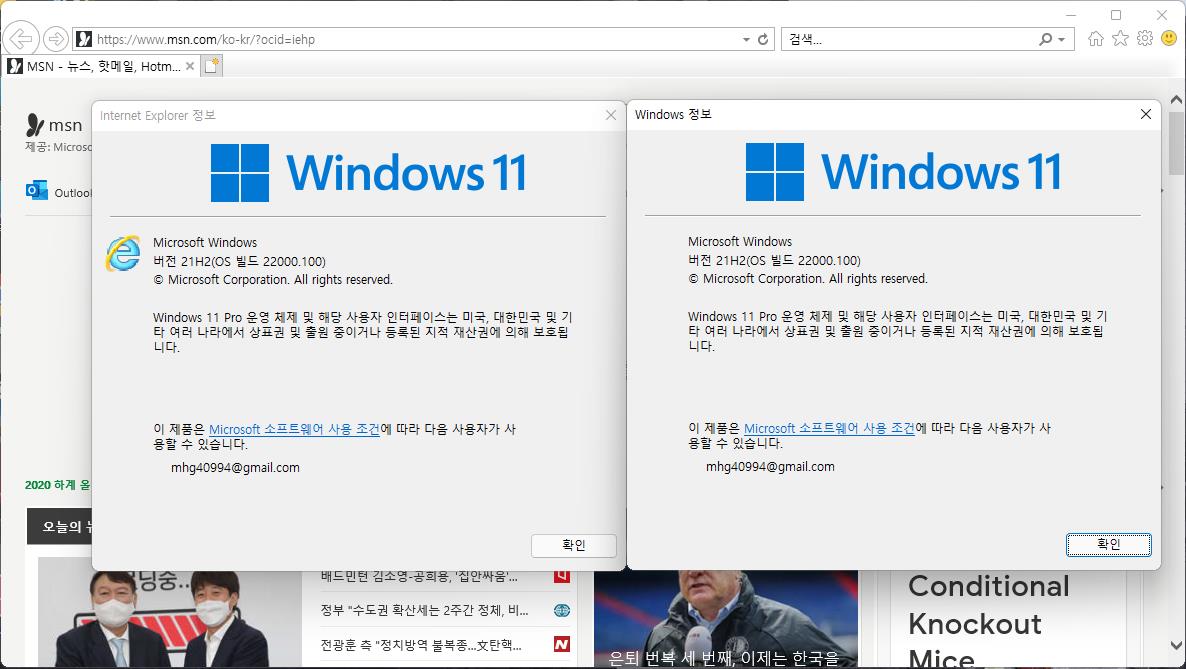Click the page scrollbar down arrow
The width and height of the screenshot is (1186, 669).
tap(1176, 646)
